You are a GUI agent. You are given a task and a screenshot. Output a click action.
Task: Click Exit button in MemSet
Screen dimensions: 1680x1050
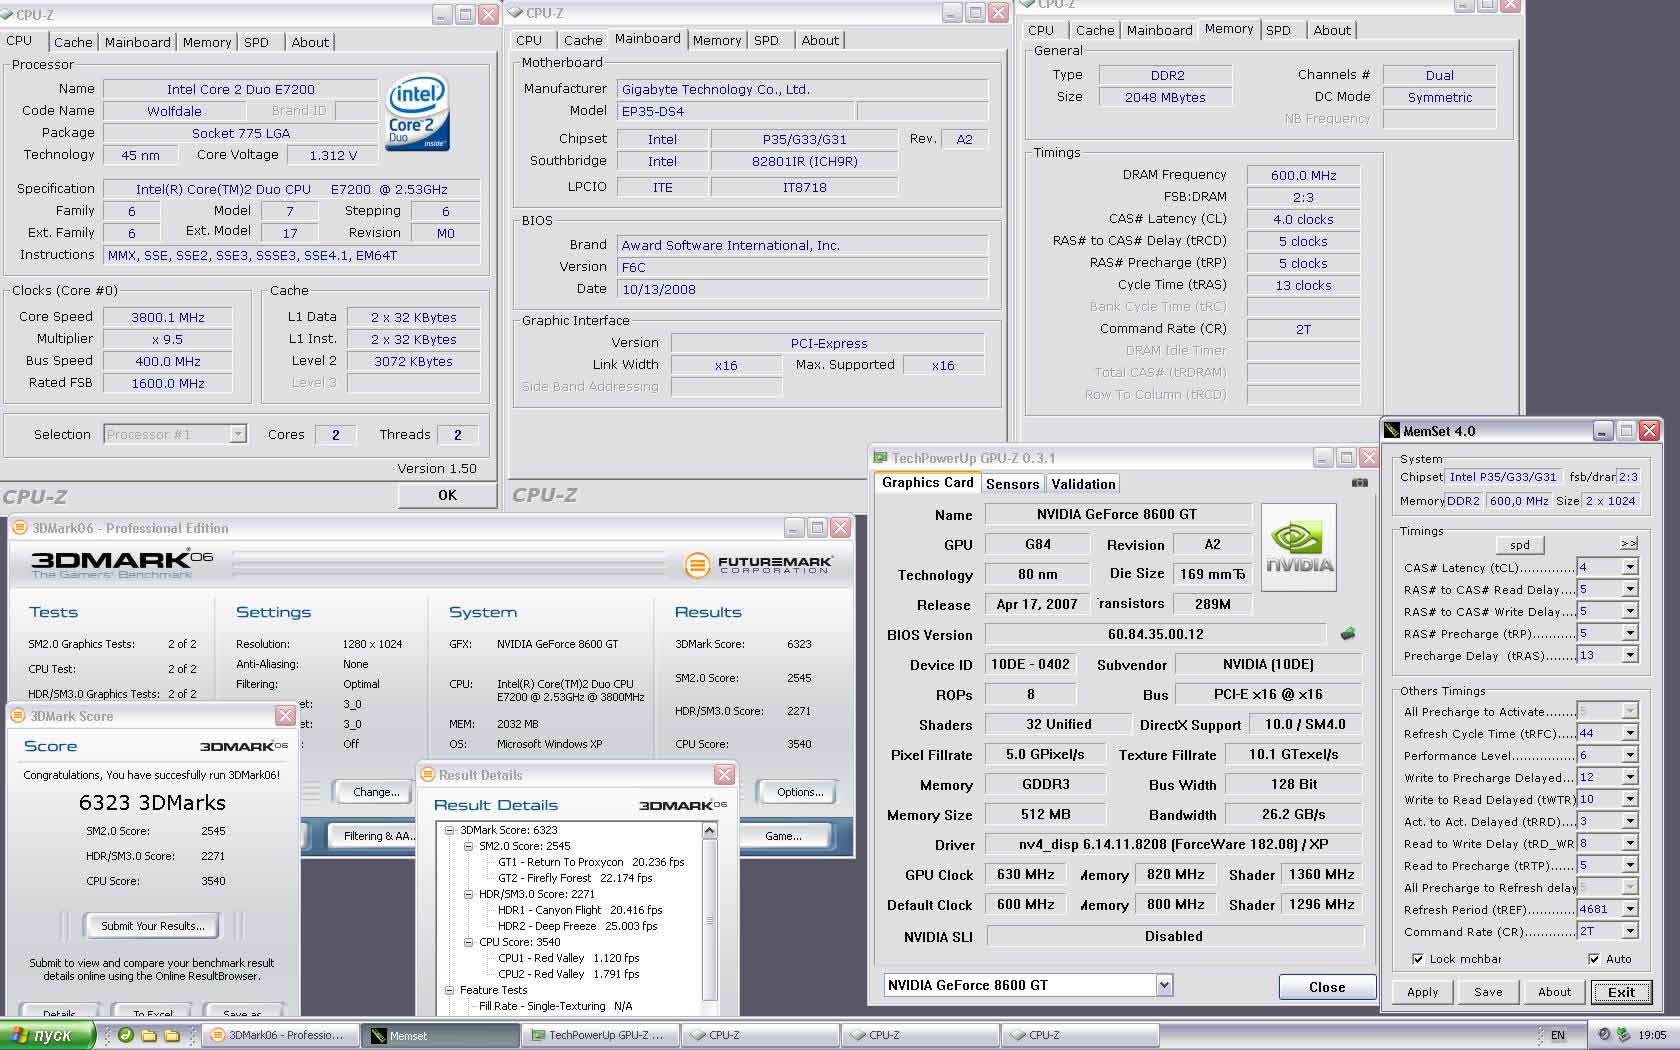click(x=1621, y=992)
